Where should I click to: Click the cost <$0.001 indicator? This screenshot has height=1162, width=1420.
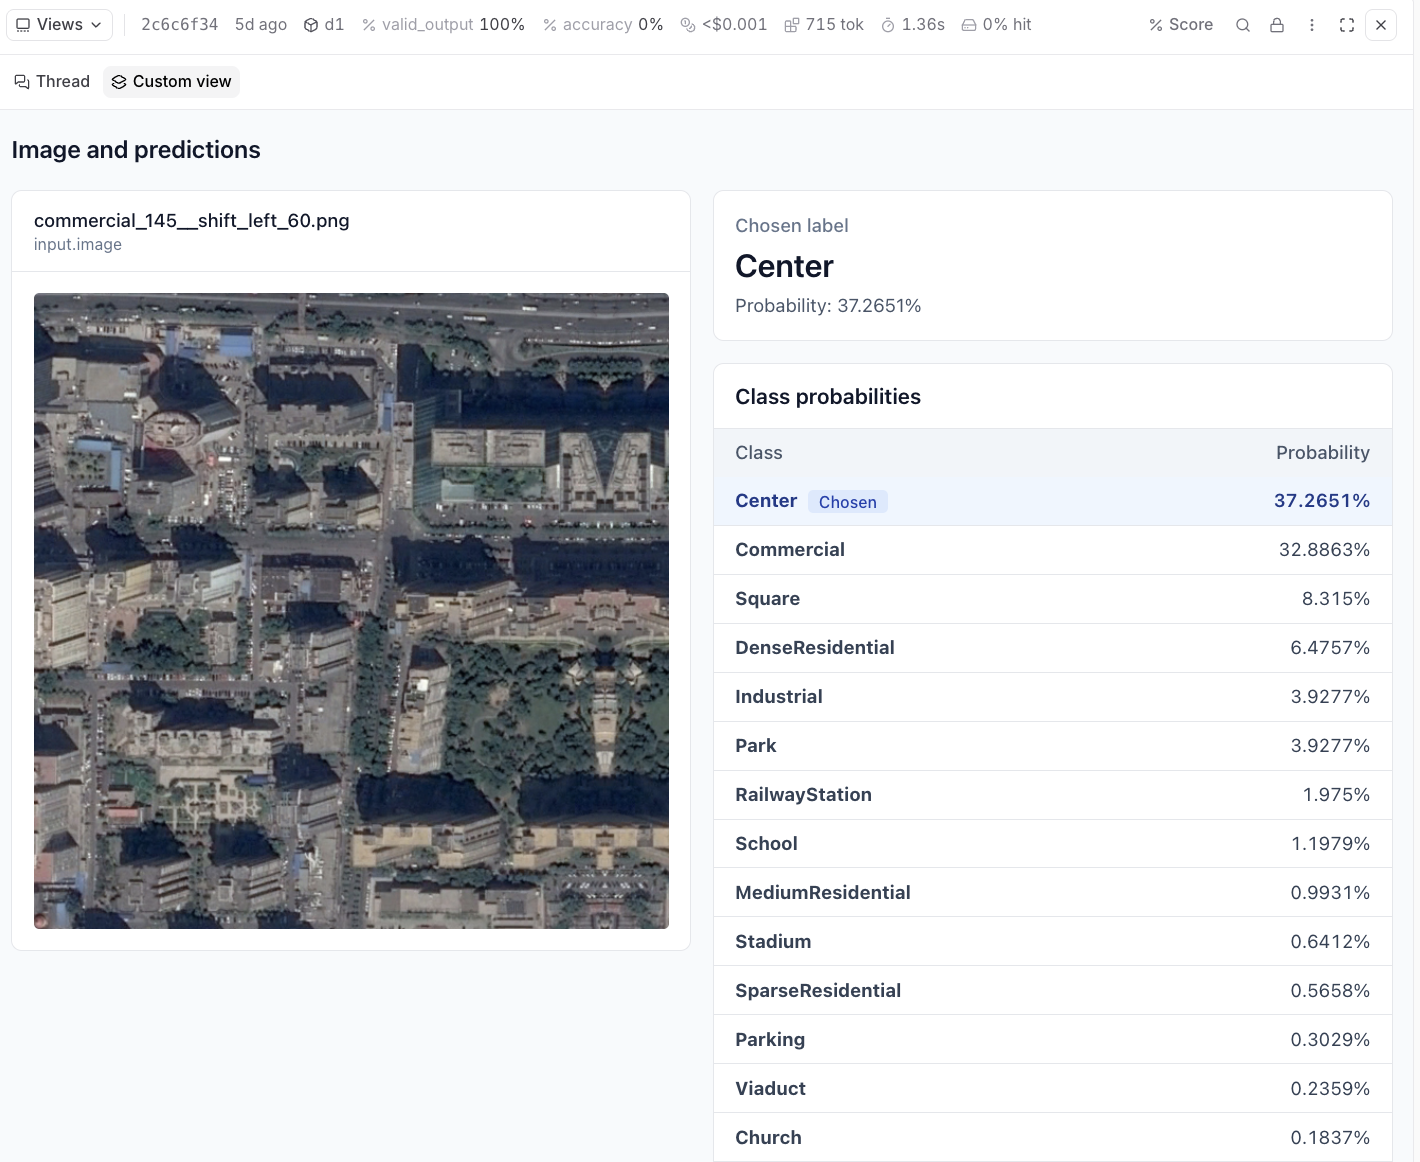(x=724, y=25)
